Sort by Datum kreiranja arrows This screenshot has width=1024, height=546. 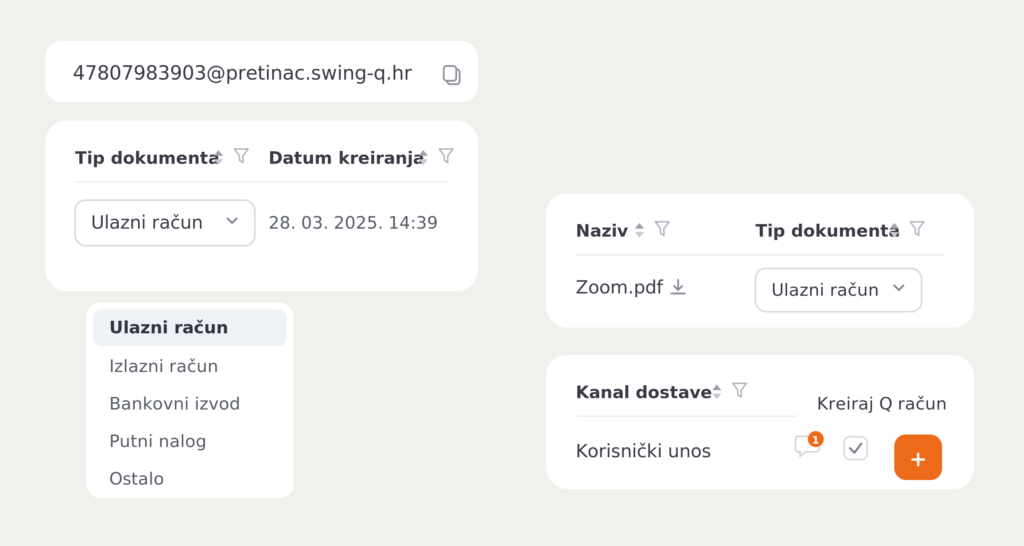[x=423, y=157]
